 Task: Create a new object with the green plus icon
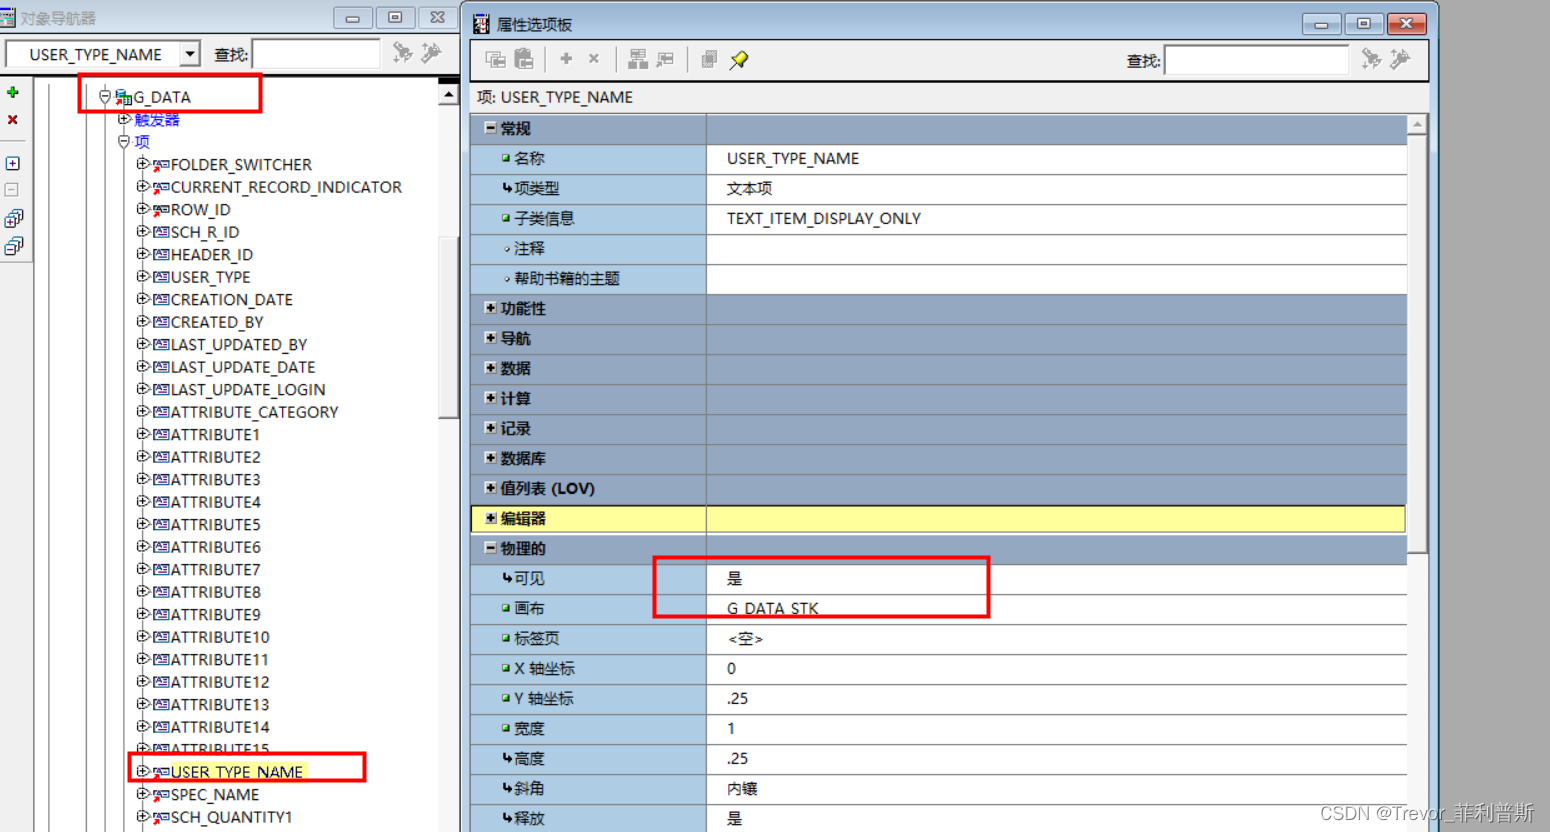click(x=13, y=92)
